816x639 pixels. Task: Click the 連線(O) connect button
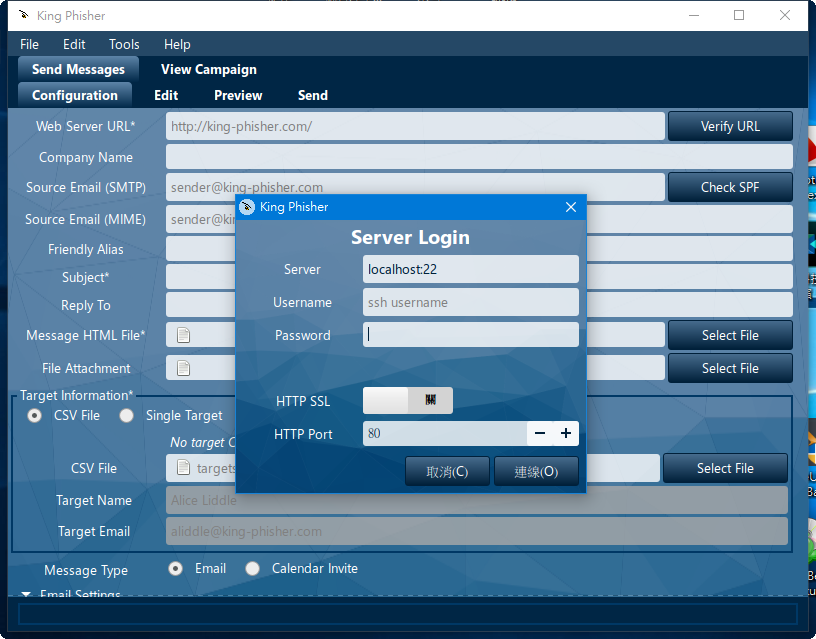click(x=536, y=471)
